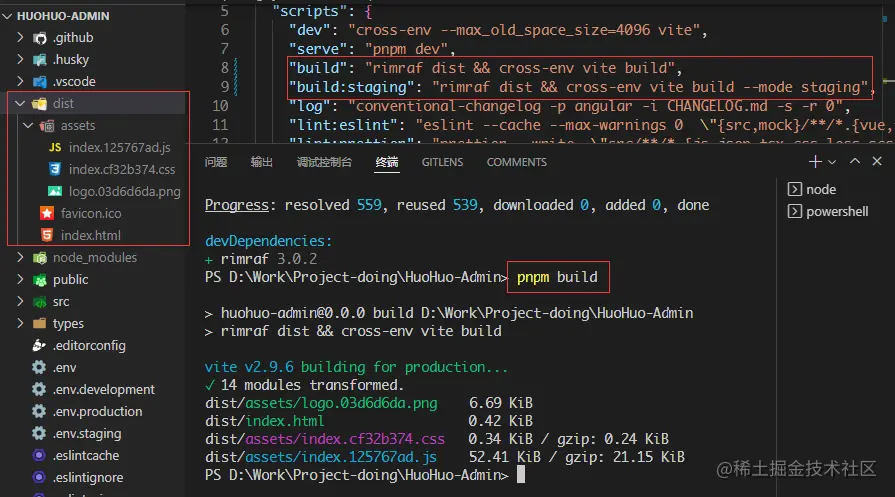Expand the src folder chevron
Screen dimensions: 895x497
click(20, 301)
